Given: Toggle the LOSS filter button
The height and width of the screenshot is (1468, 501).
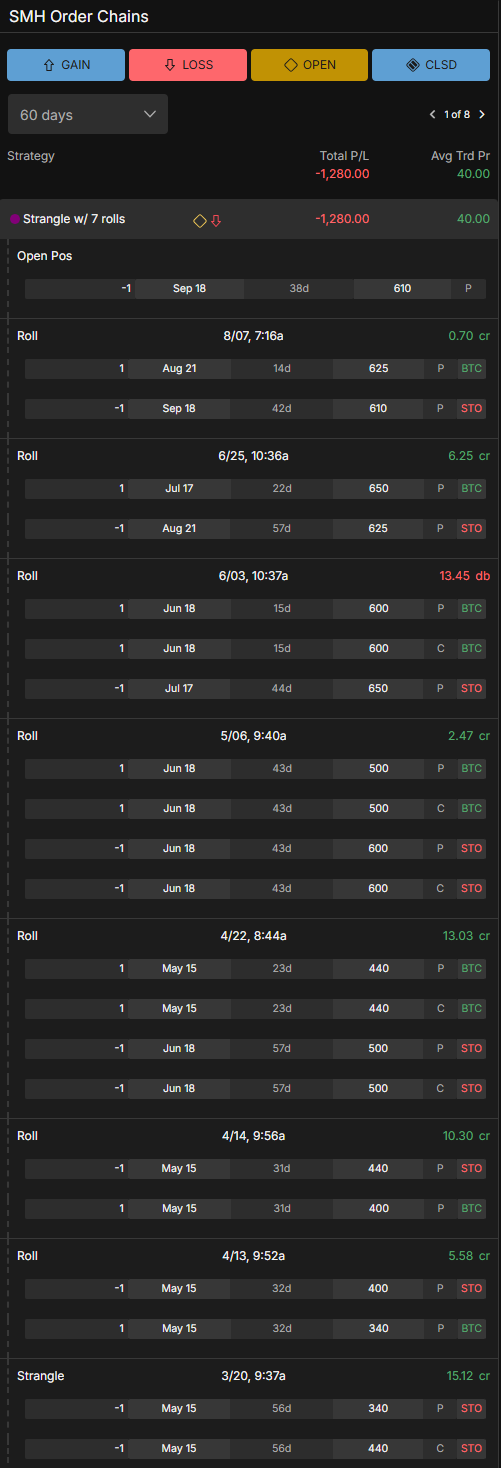Looking at the screenshot, I should (x=188, y=65).
